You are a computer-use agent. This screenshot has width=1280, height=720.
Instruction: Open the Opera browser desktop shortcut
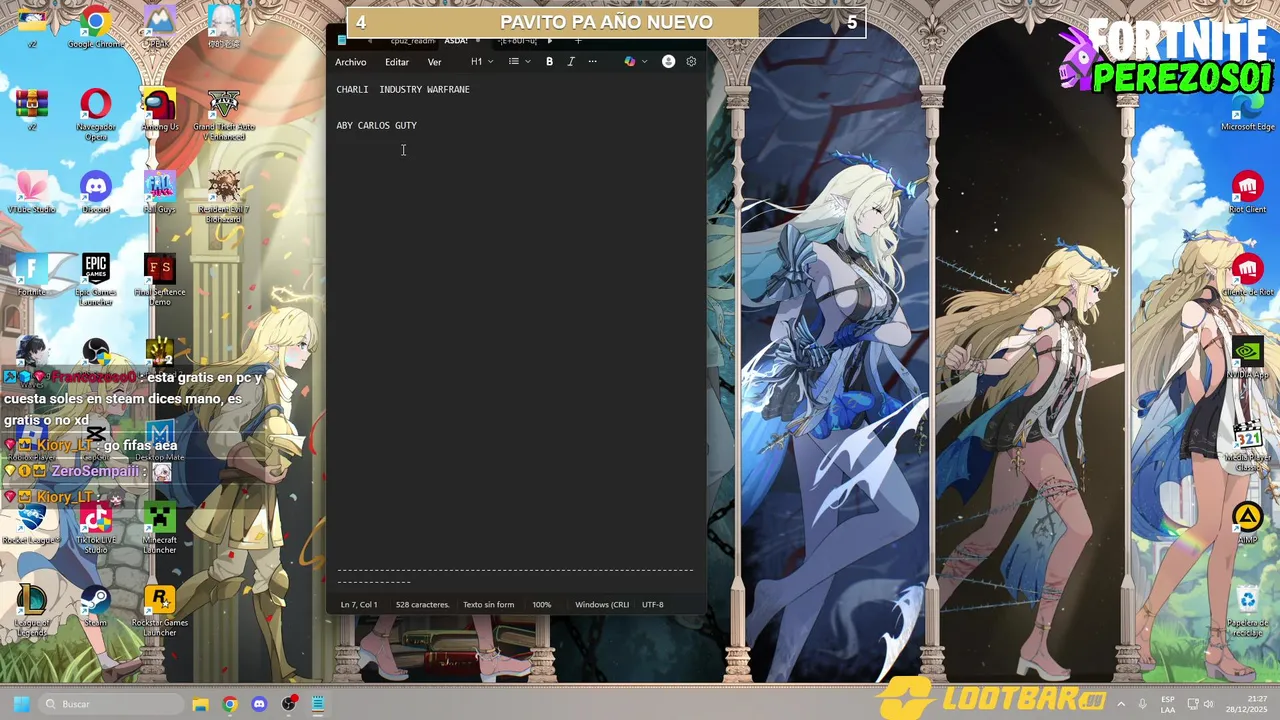[96, 114]
